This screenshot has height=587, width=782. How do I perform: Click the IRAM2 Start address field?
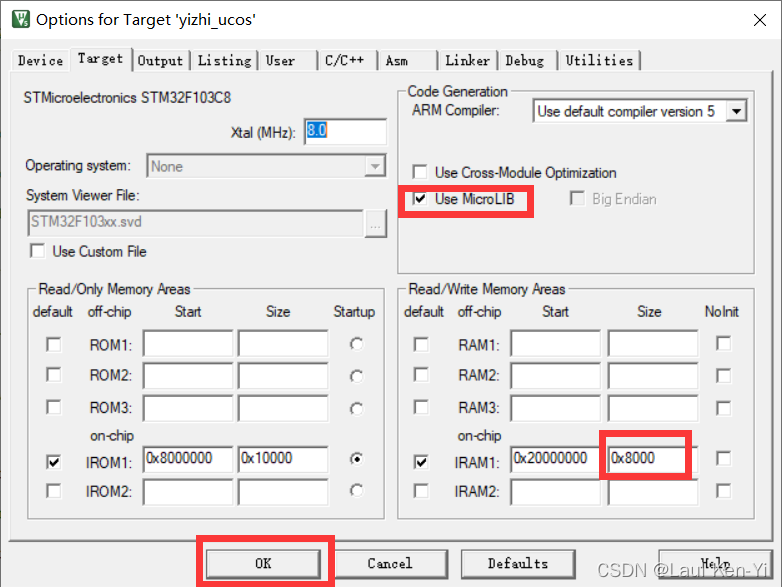(x=556, y=492)
